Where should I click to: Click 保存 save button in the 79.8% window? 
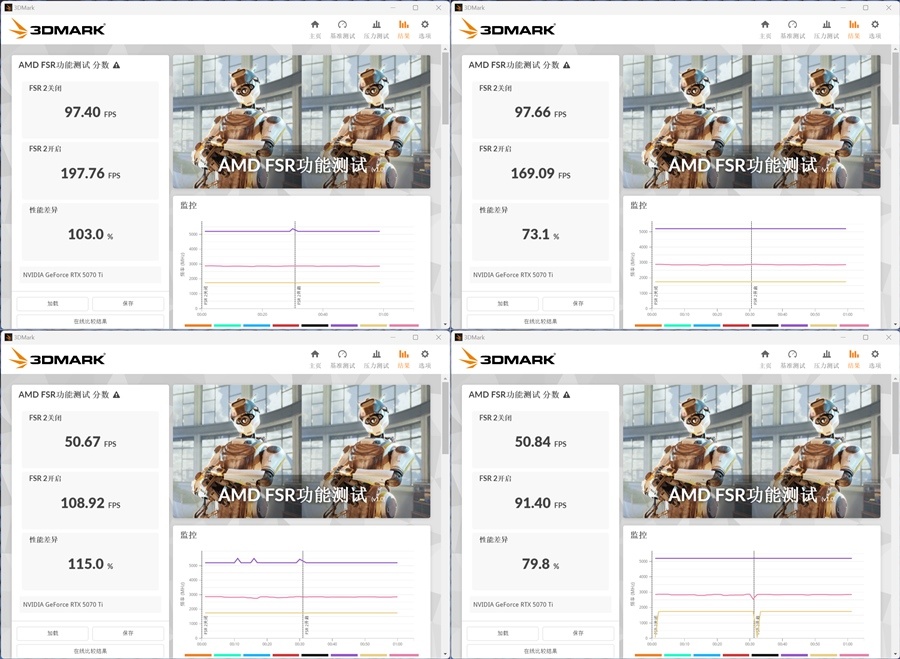pos(578,633)
